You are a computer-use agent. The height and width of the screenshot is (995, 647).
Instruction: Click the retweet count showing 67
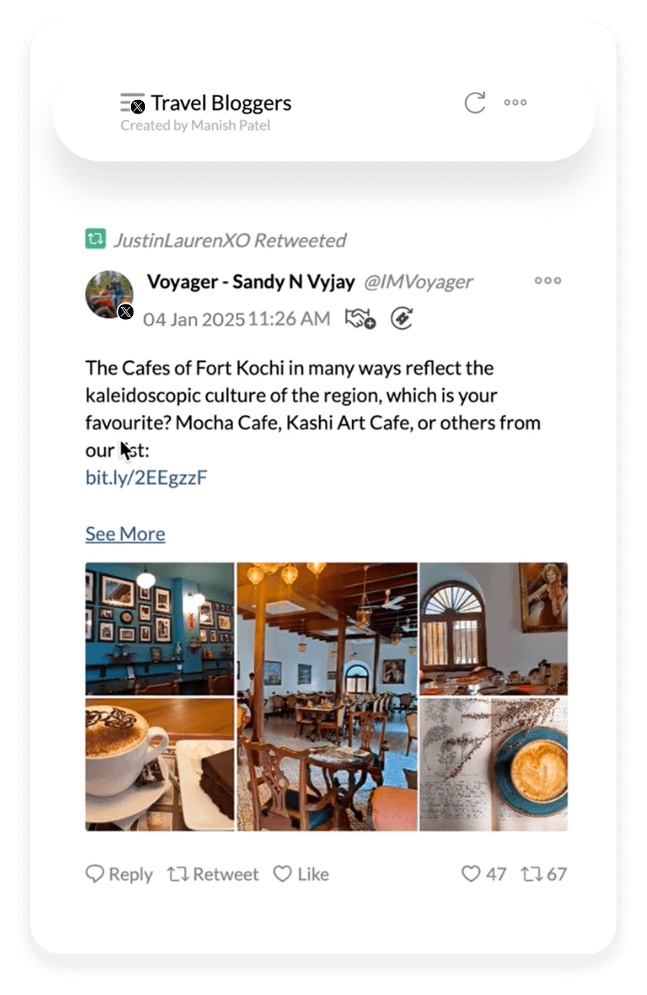pos(544,874)
